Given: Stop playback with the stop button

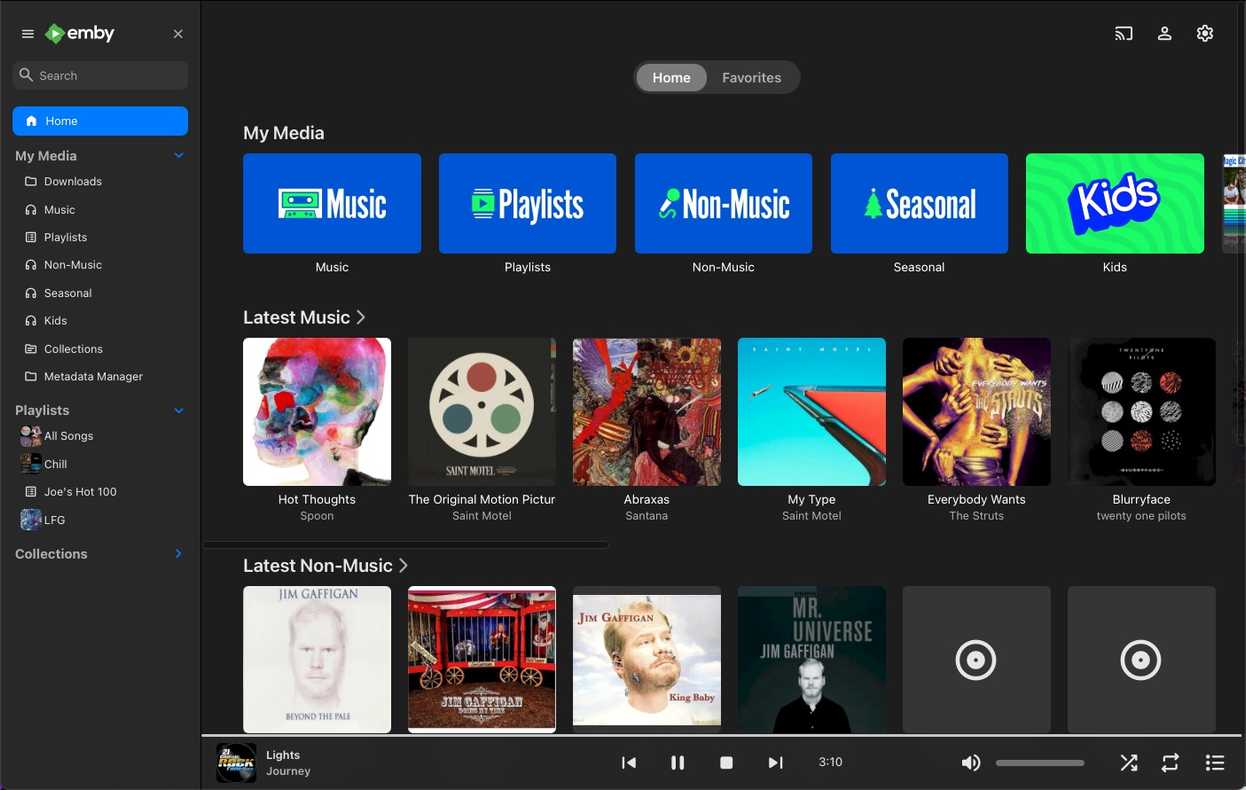Looking at the screenshot, I should pyautogui.click(x=727, y=762).
